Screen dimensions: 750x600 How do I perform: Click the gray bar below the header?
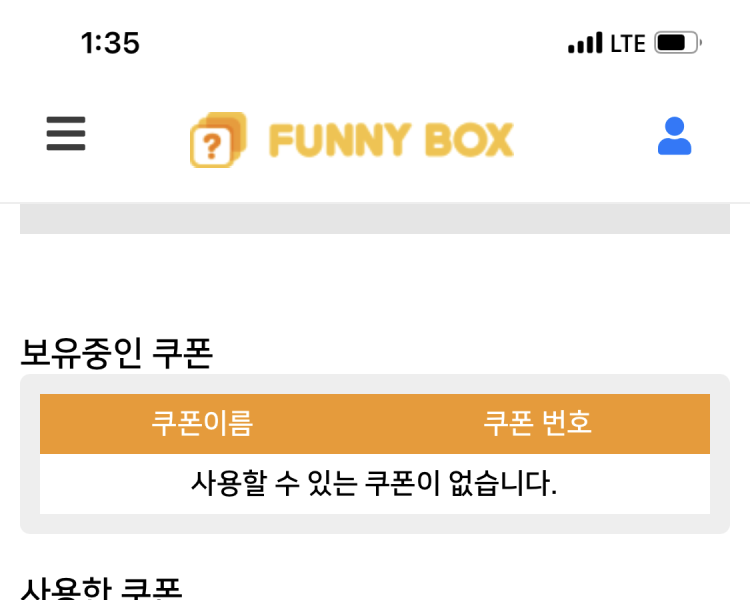point(374,219)
